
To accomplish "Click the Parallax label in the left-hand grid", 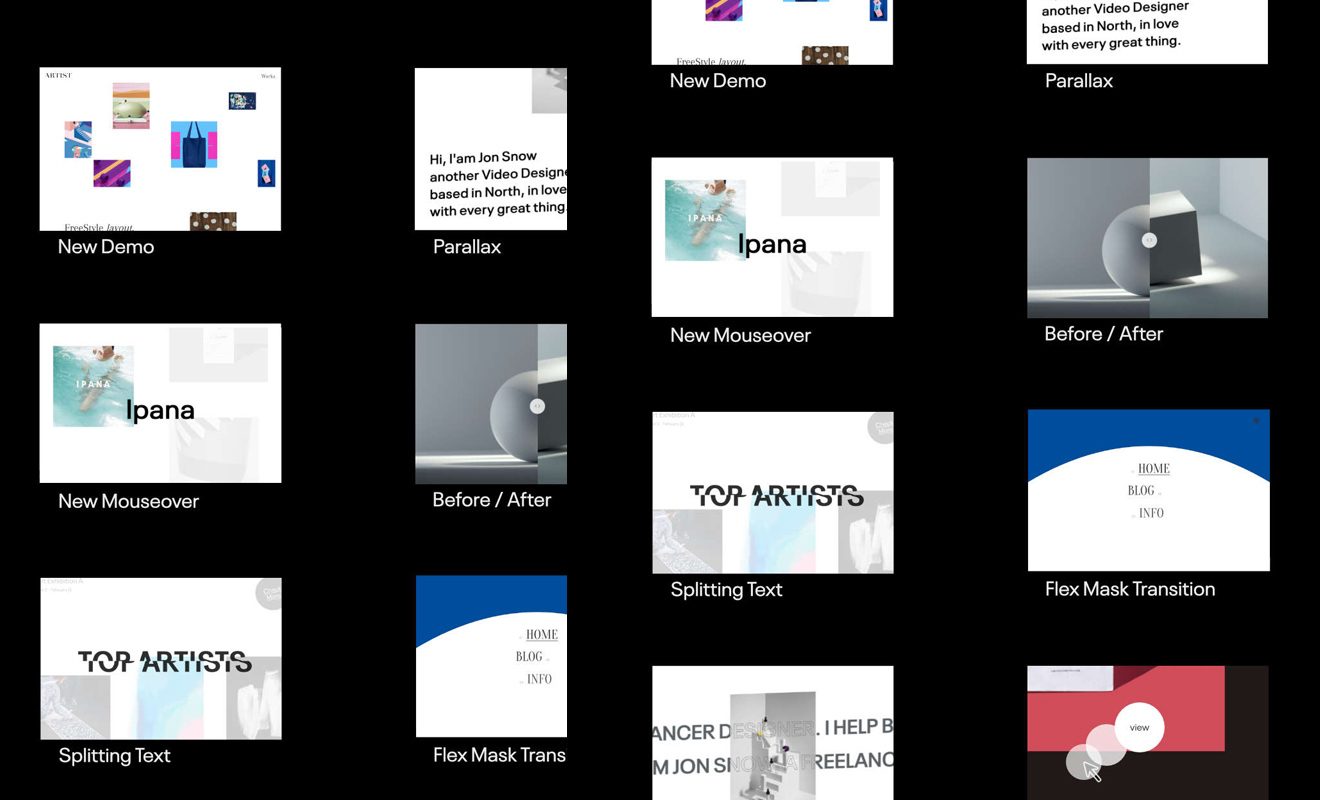I will 467,247.
